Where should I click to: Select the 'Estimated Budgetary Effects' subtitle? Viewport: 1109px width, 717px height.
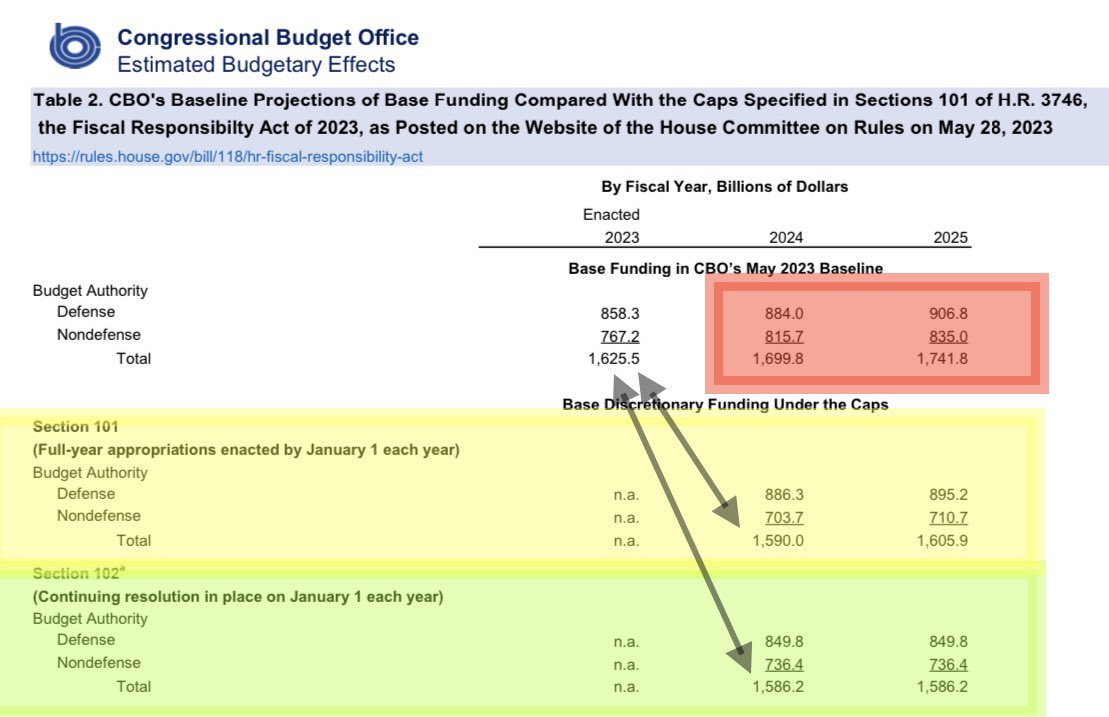click(256, 64)
